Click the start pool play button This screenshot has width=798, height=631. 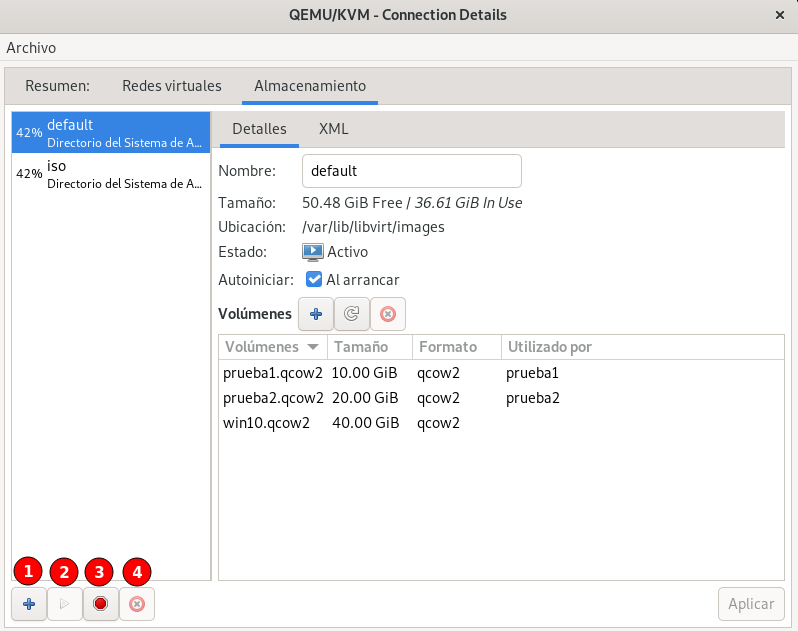click(65, 604)
